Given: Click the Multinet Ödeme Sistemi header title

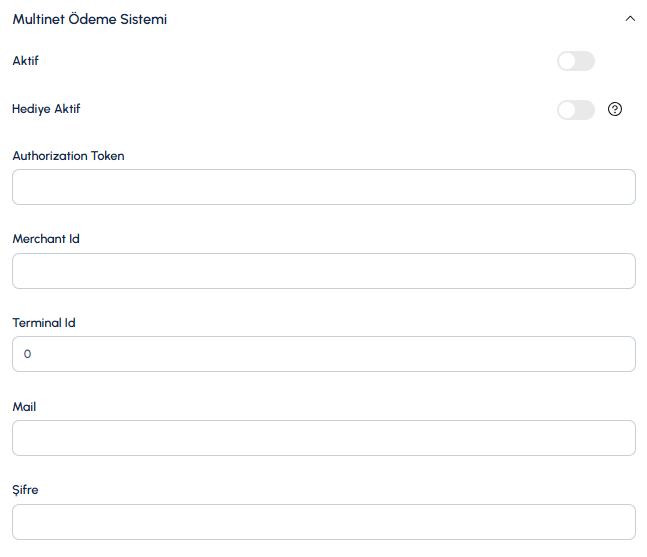Looking at the screenshot, I should click(x=90, y=19).
